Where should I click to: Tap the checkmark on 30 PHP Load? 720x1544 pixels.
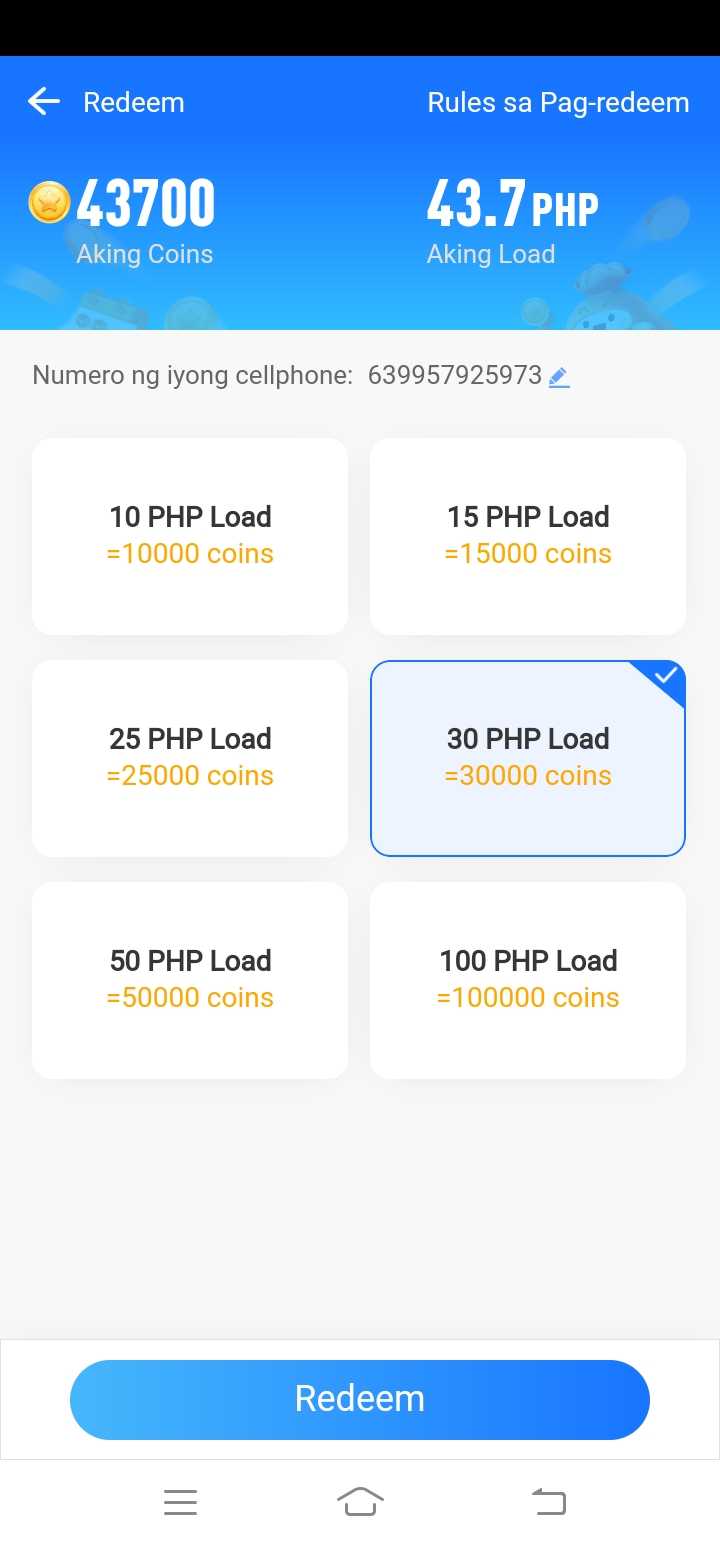click(x=665, y=676)
